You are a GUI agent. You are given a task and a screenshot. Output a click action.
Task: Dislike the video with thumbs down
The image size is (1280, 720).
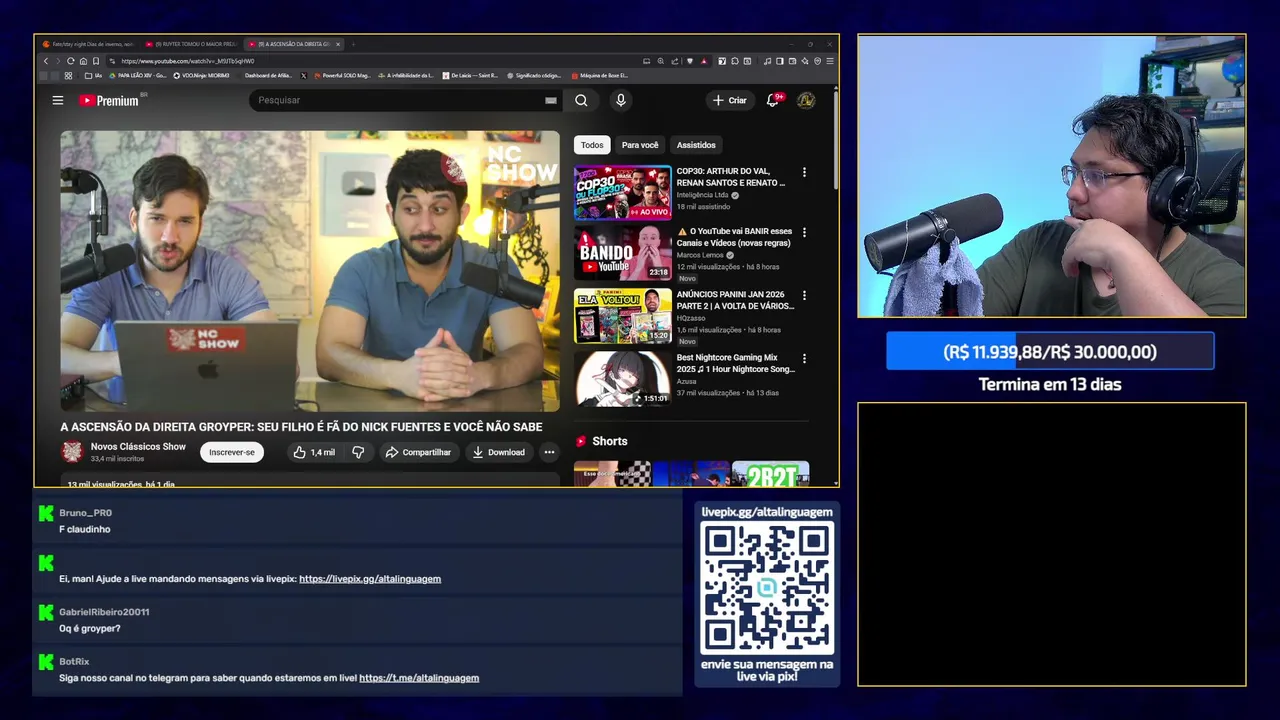tap(358, 452)
